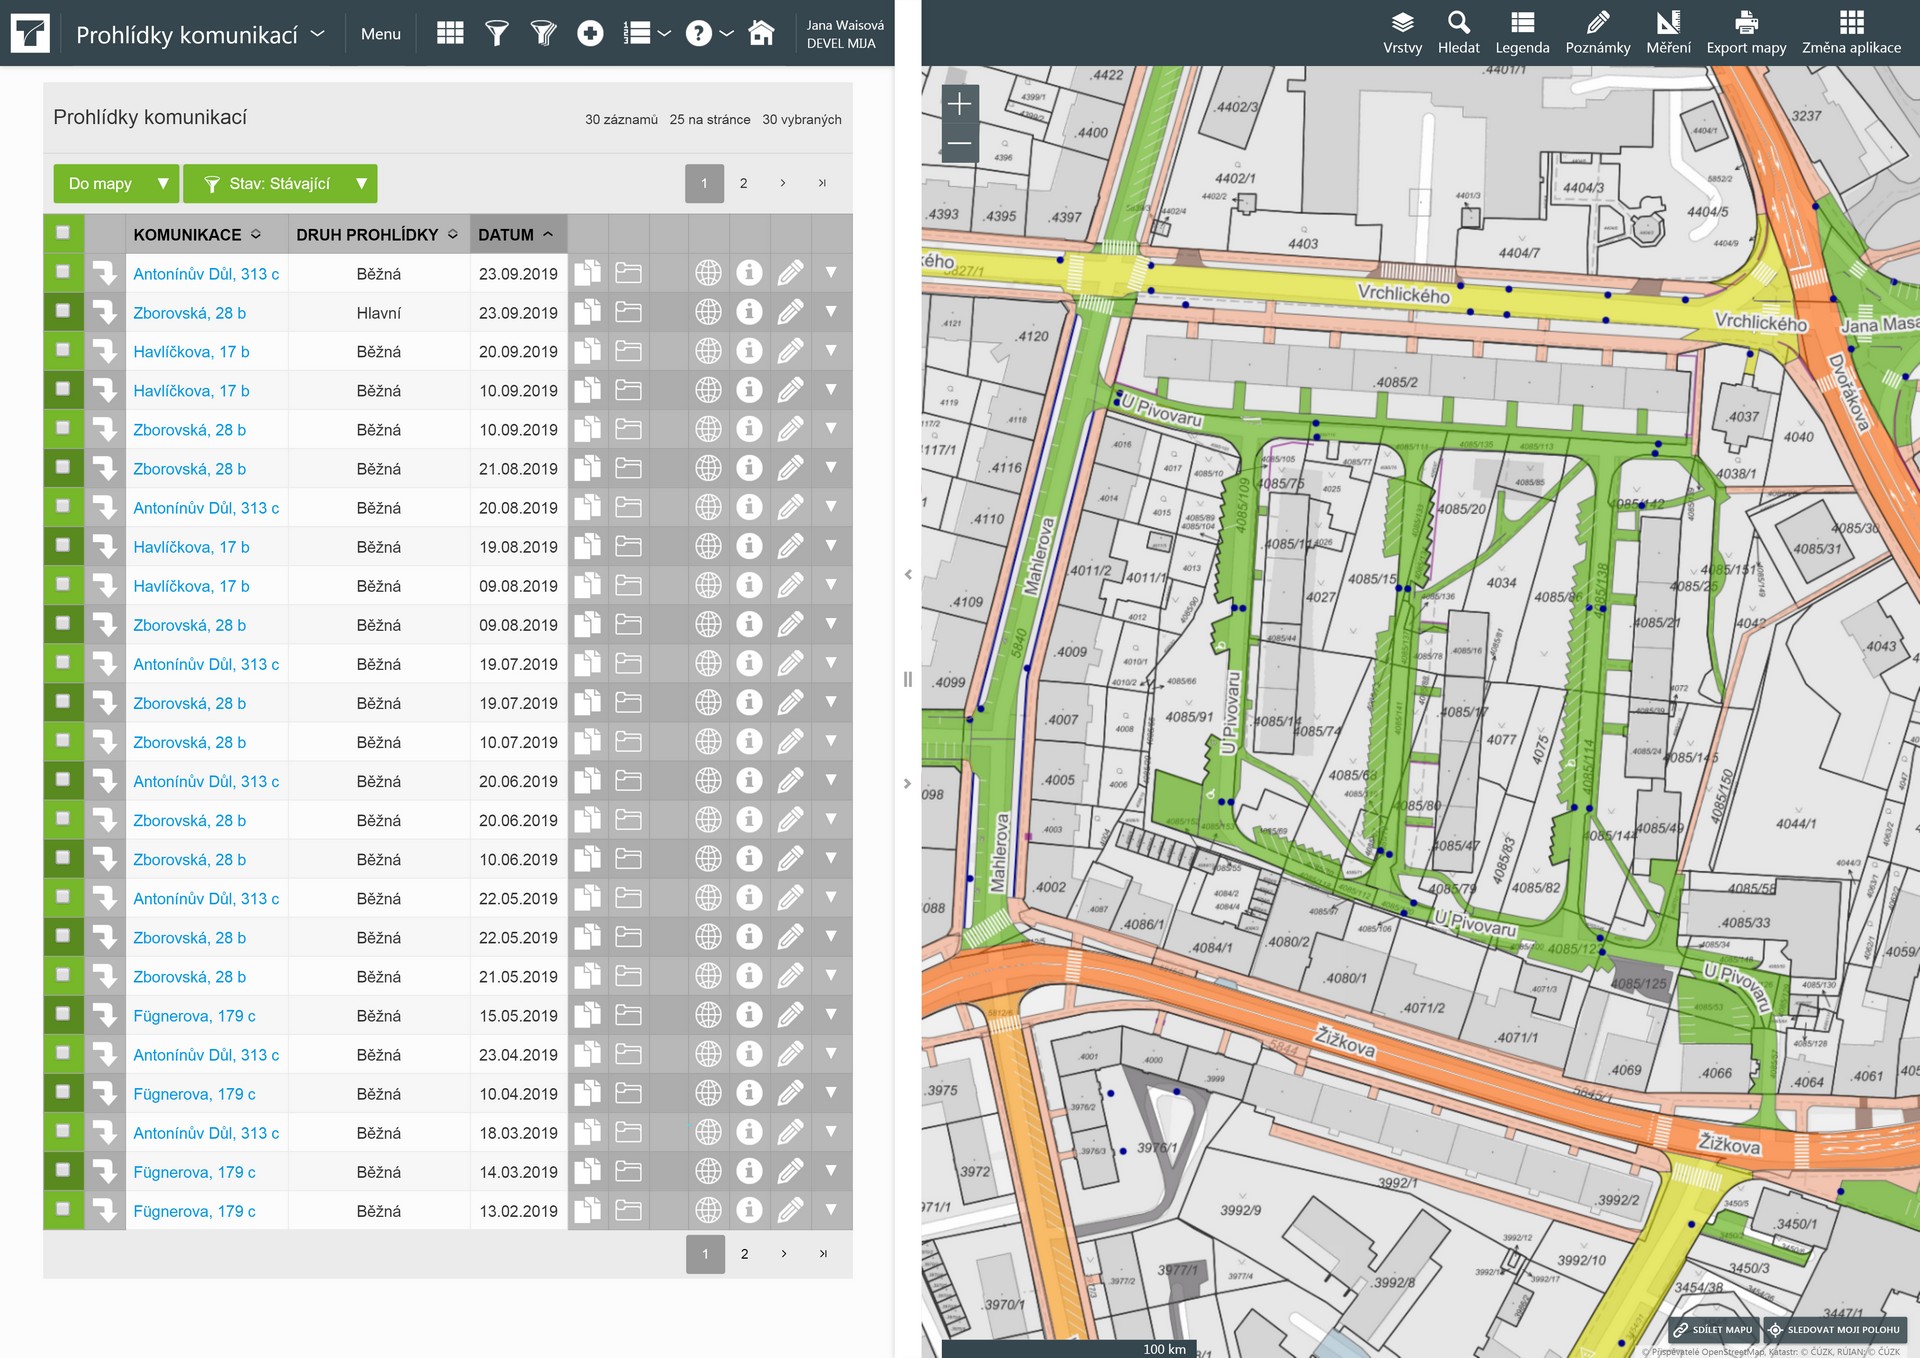Viewport: 1920px width, 1358px height.
Task: Open Antonínův Důl, 313 c first link
Action: [x=206, y=273]
